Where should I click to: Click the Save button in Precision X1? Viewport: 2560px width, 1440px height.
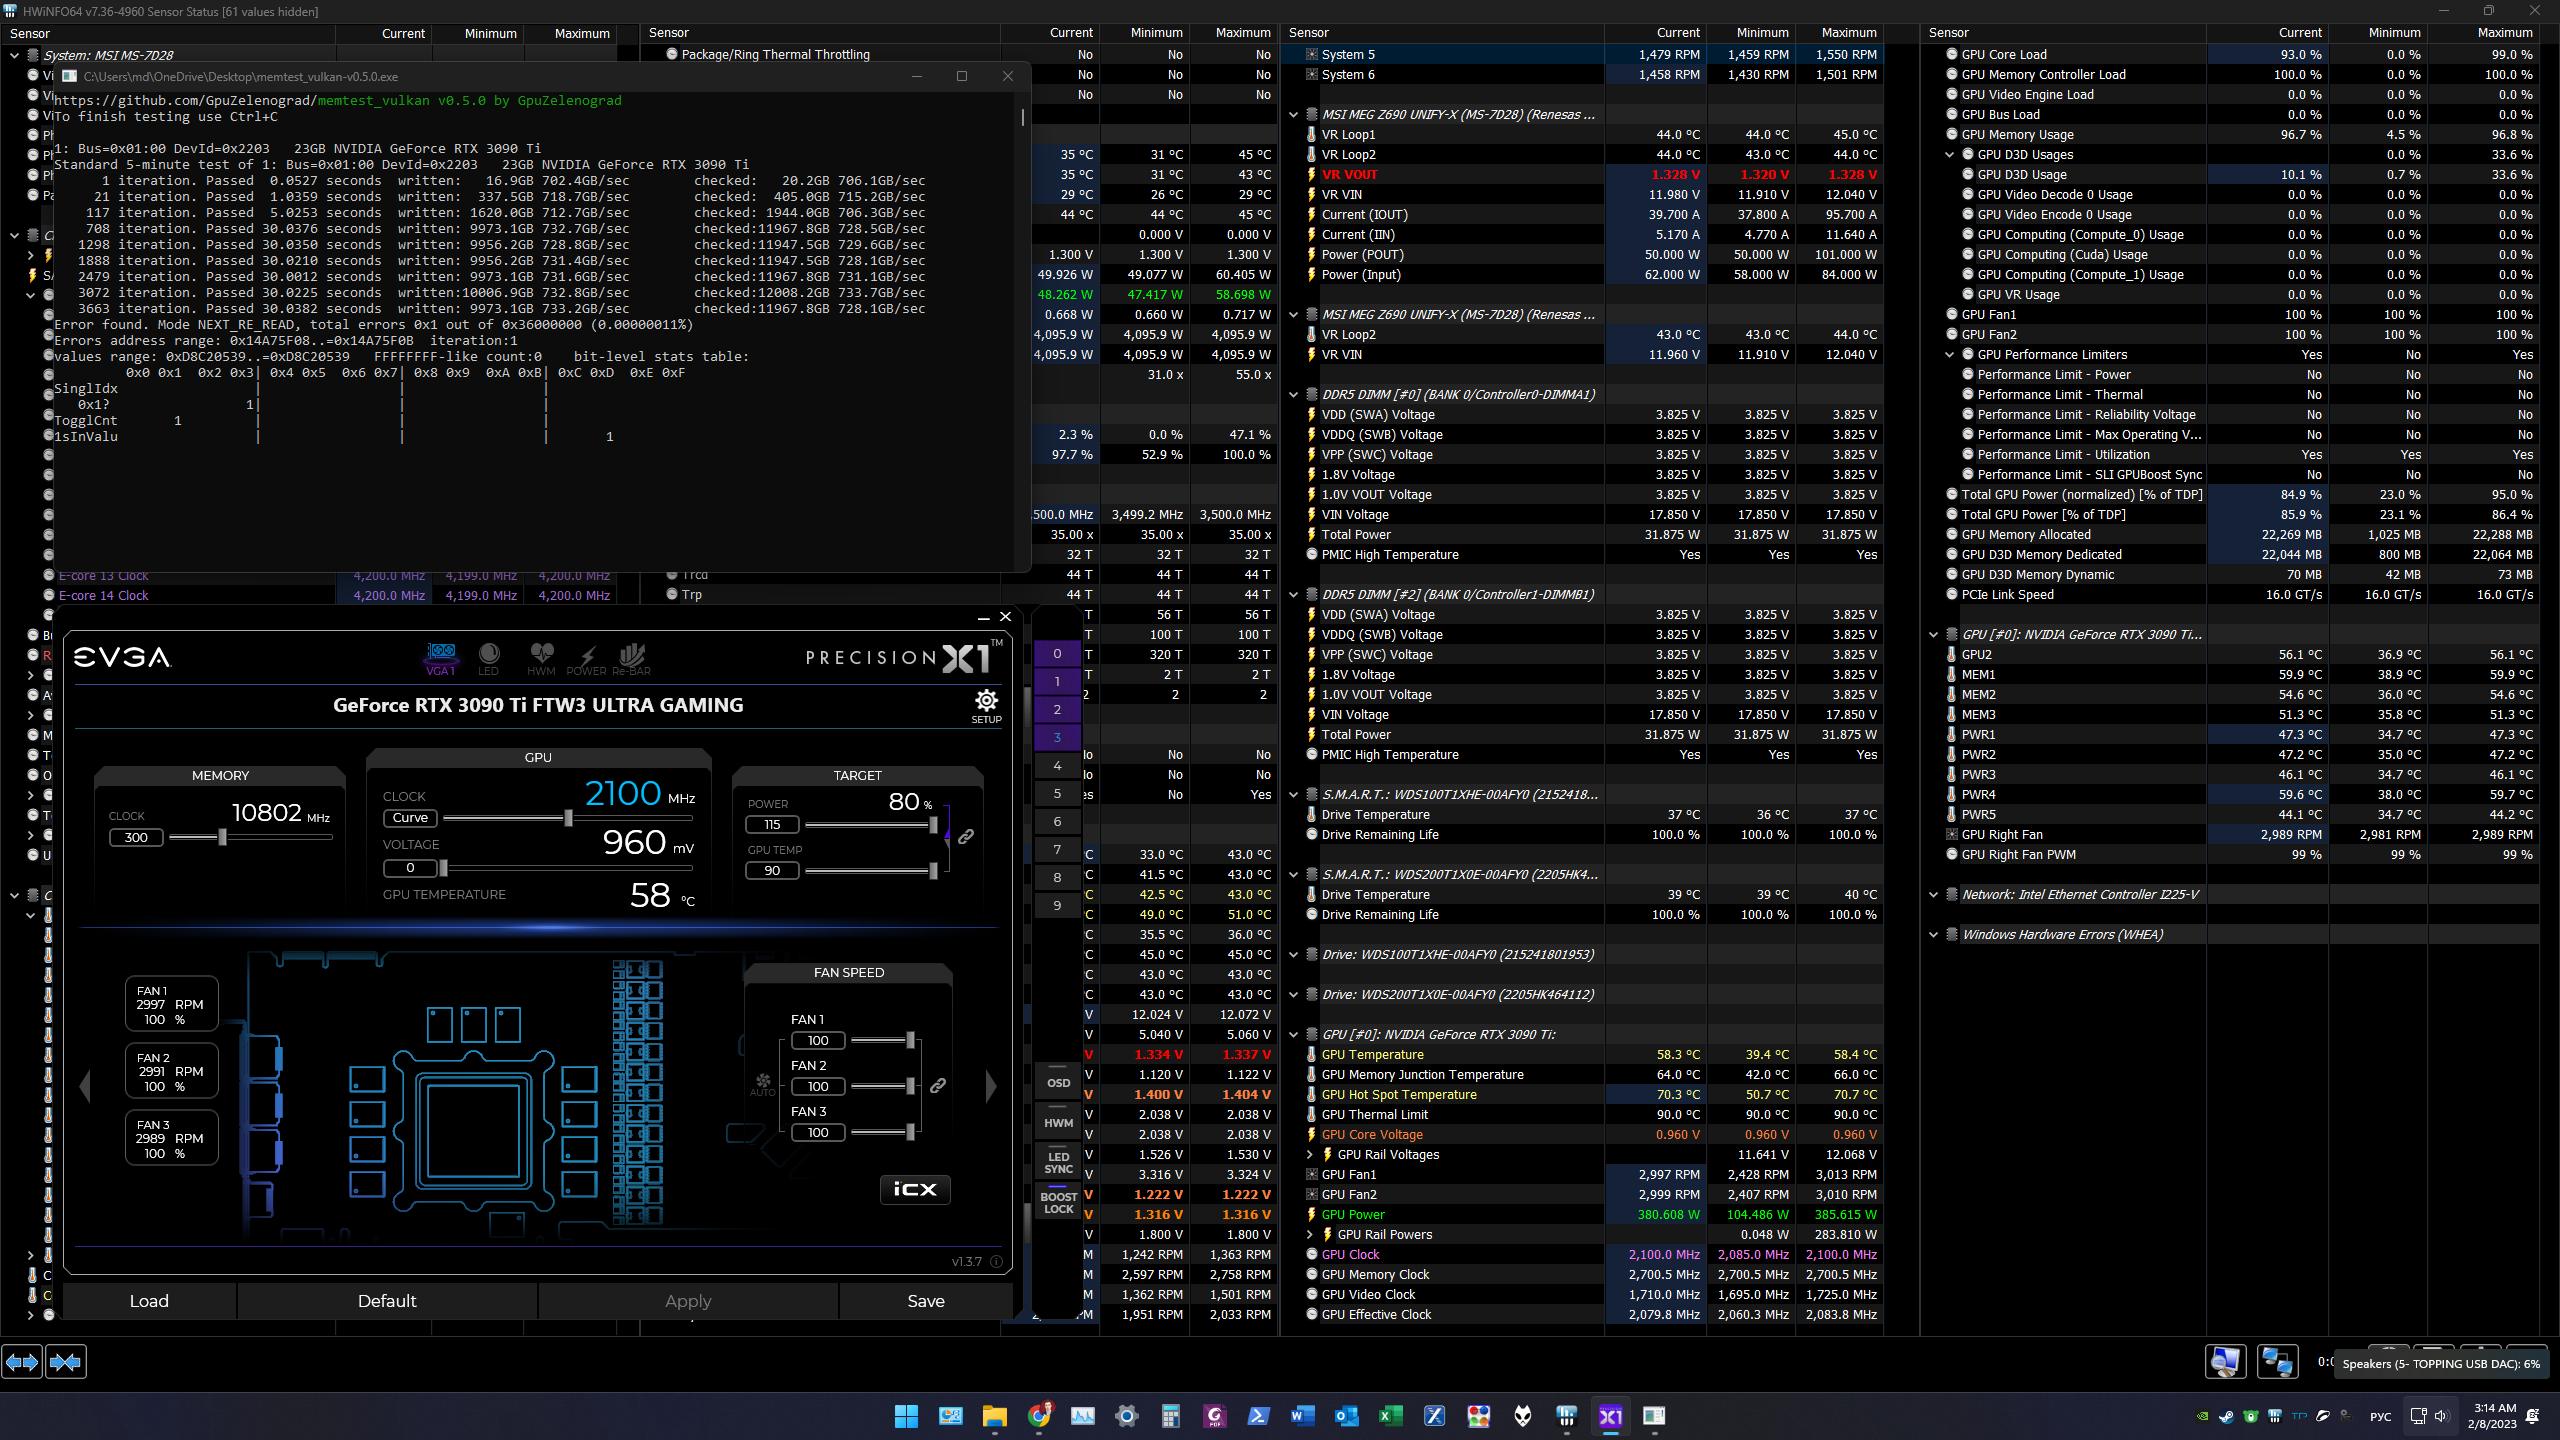click(x=926, y=1301)
